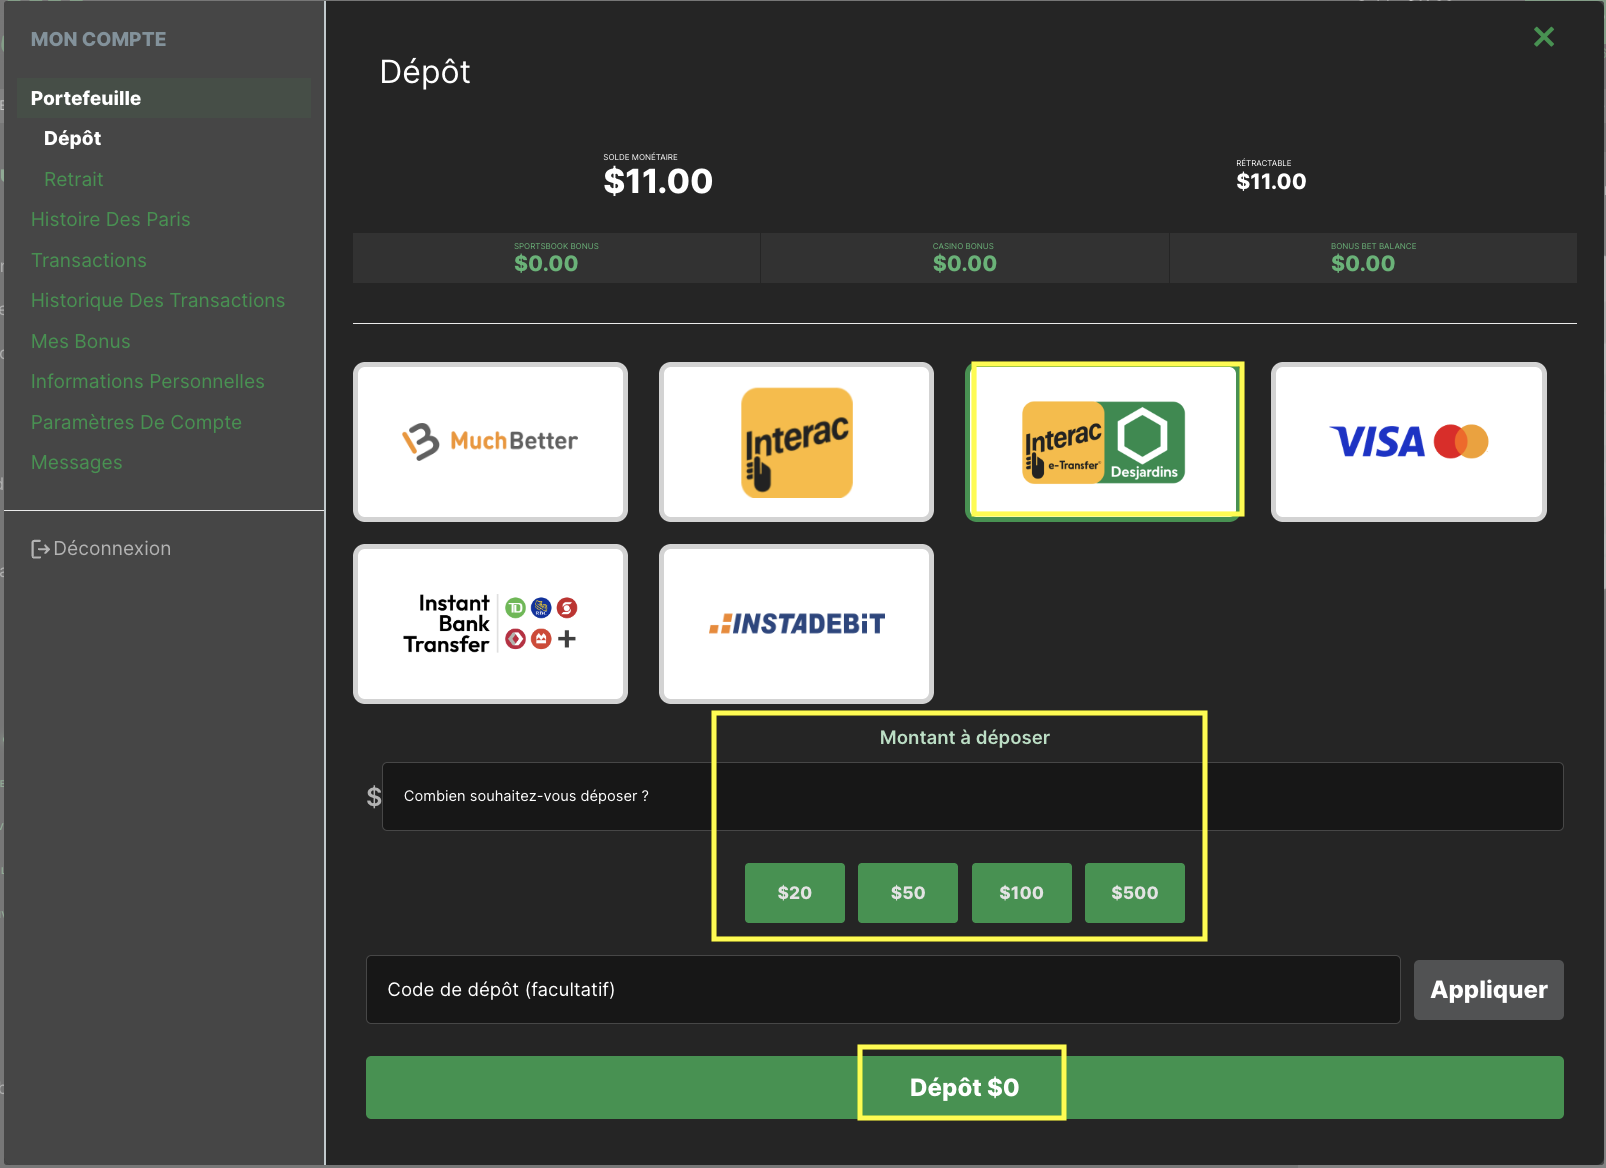Choose the Interac payment option

796,441
